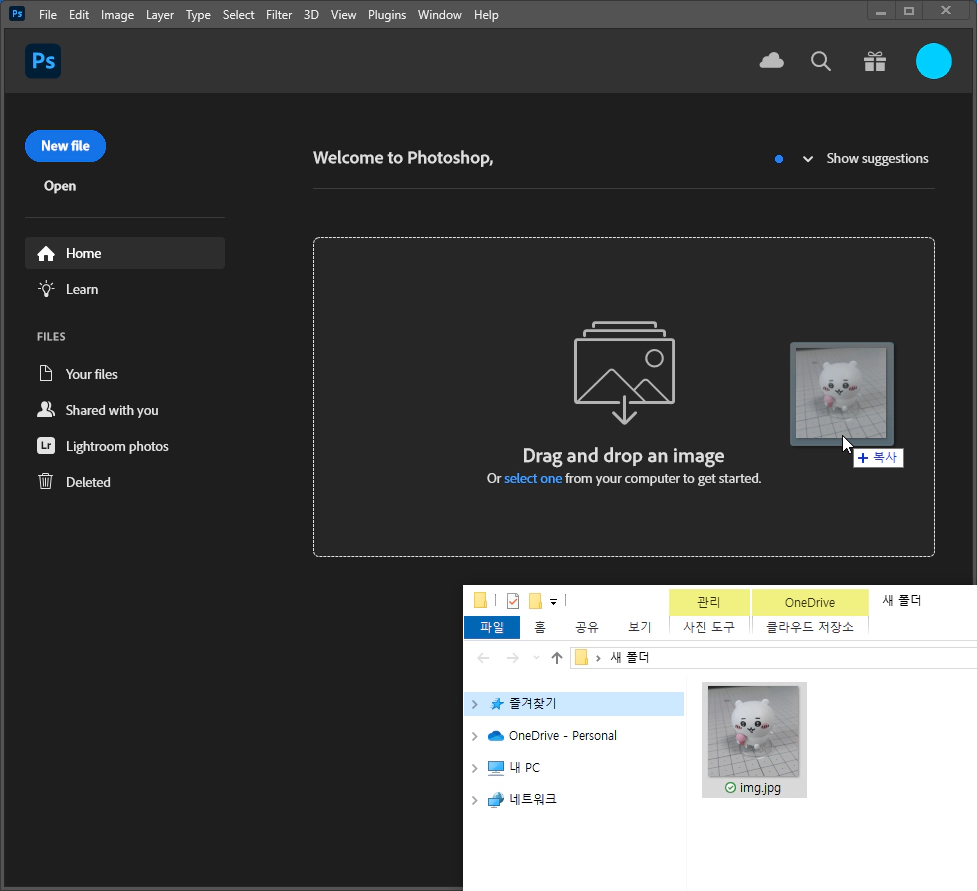Click the folder icon in Explorer title bar
This screenshot has height=891, width=977.
pyautogui.click(x=480, y=600)
